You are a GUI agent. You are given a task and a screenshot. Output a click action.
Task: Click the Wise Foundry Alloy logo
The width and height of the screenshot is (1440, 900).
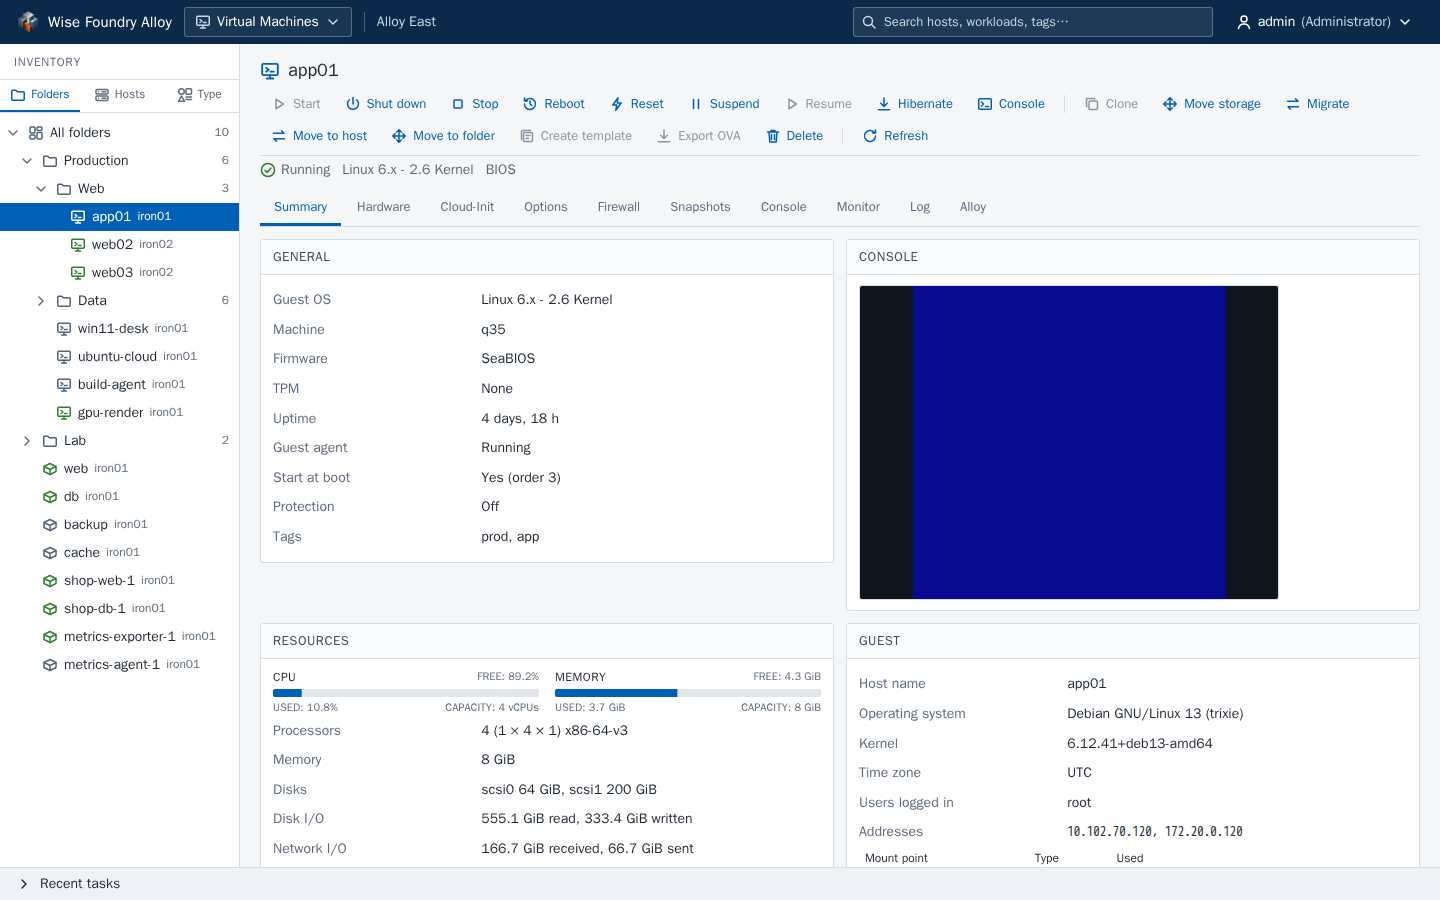[28, 22]
